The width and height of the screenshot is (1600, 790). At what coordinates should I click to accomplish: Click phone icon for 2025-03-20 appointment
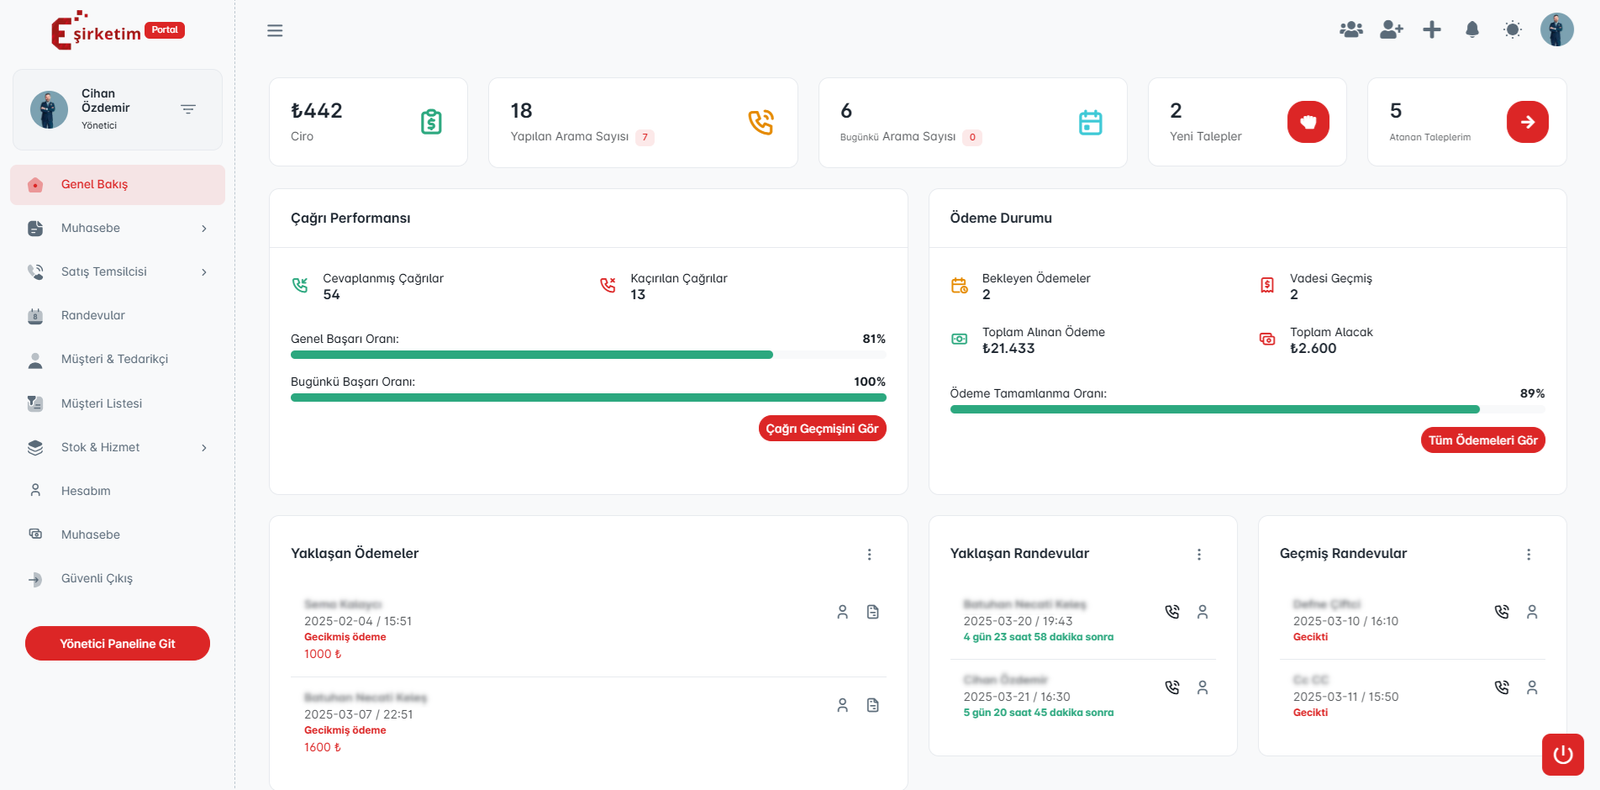click(x=1172, y=612)
